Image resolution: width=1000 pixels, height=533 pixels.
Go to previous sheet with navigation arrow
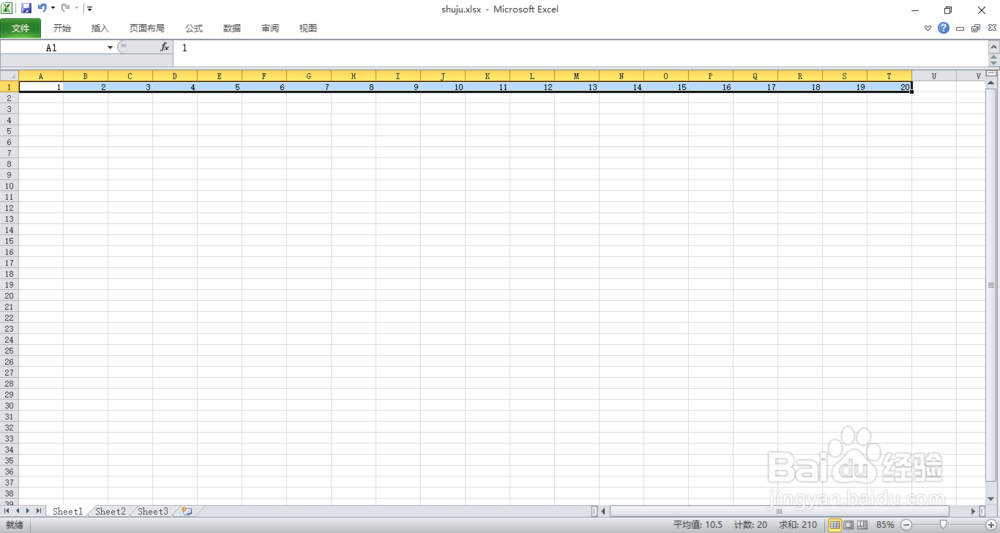click(17, 511)
